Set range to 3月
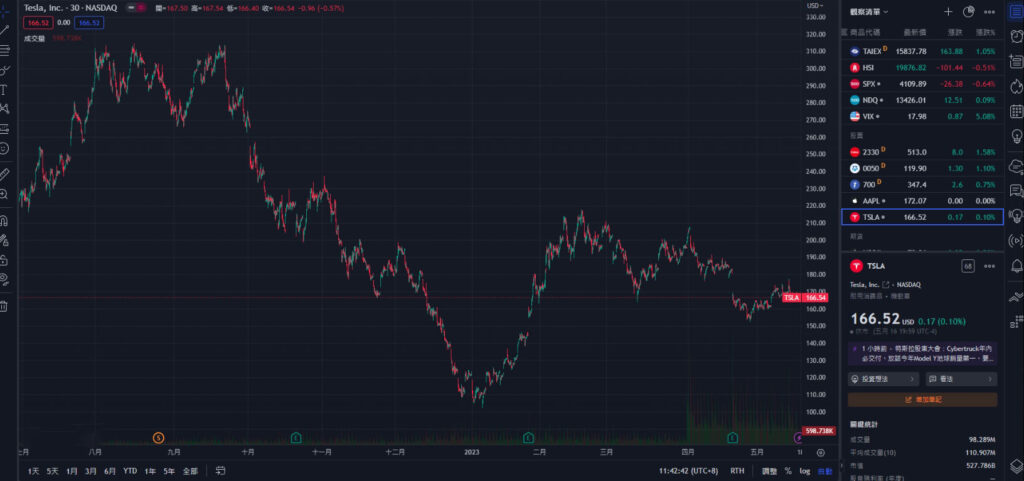 [x=91, y=471]
